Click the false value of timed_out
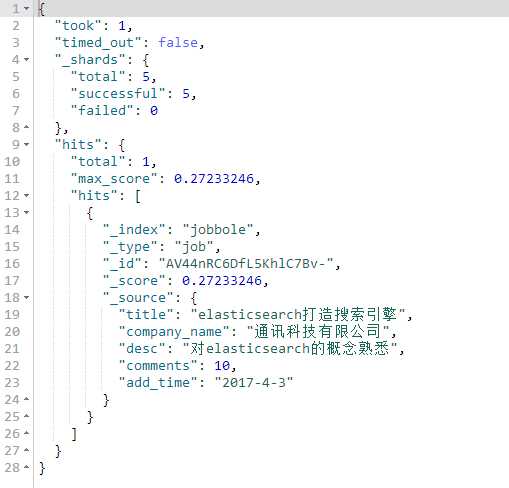The height and width of the screenshot is (488, 509). coord(178,43)
